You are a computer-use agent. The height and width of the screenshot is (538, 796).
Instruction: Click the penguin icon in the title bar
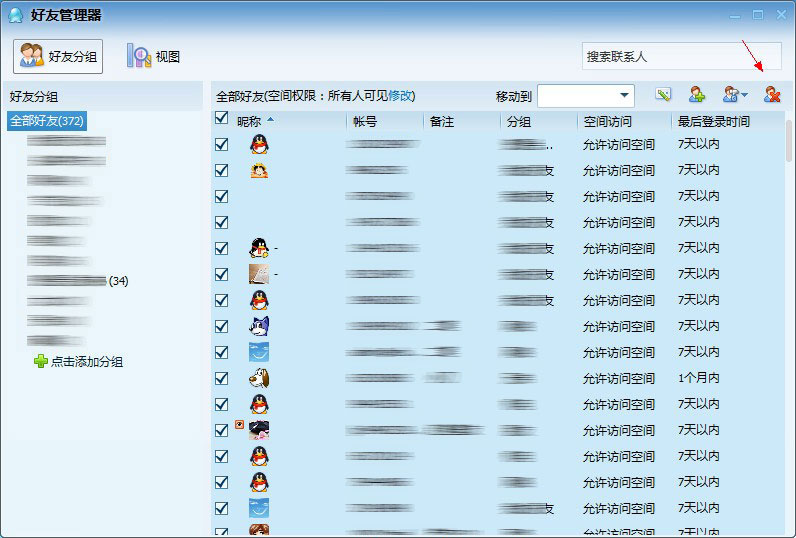16,15
